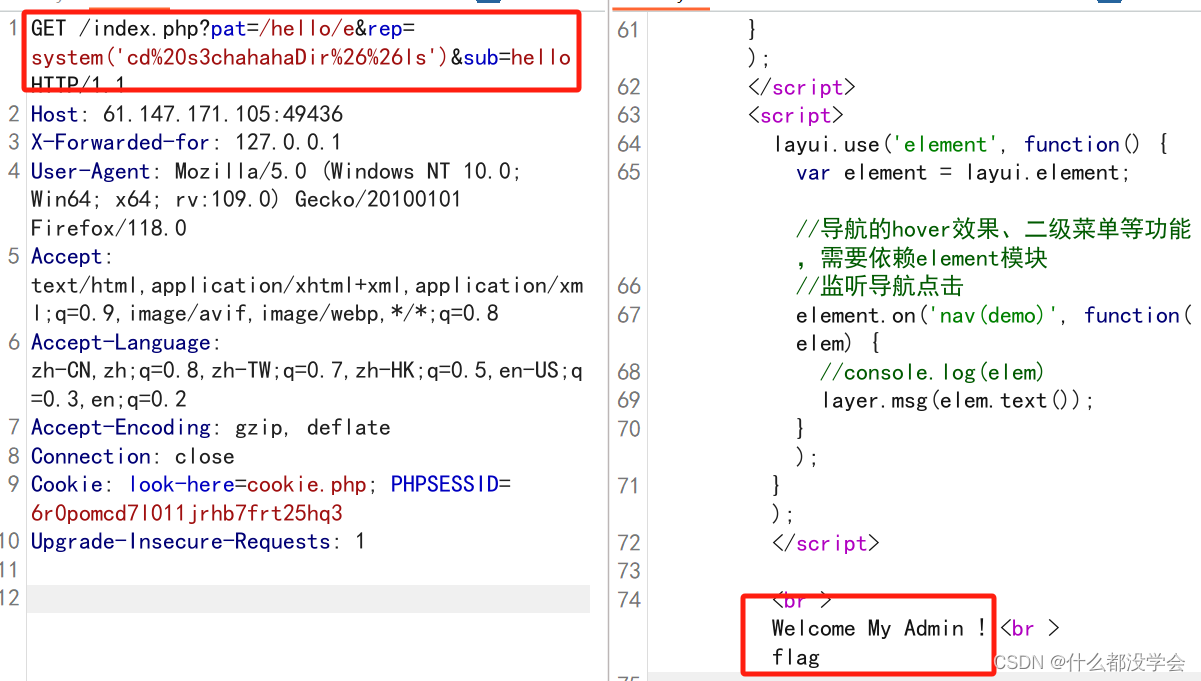Click the Connection: close header
This screenshot has height=681, width=1201.
click(133, 456)
